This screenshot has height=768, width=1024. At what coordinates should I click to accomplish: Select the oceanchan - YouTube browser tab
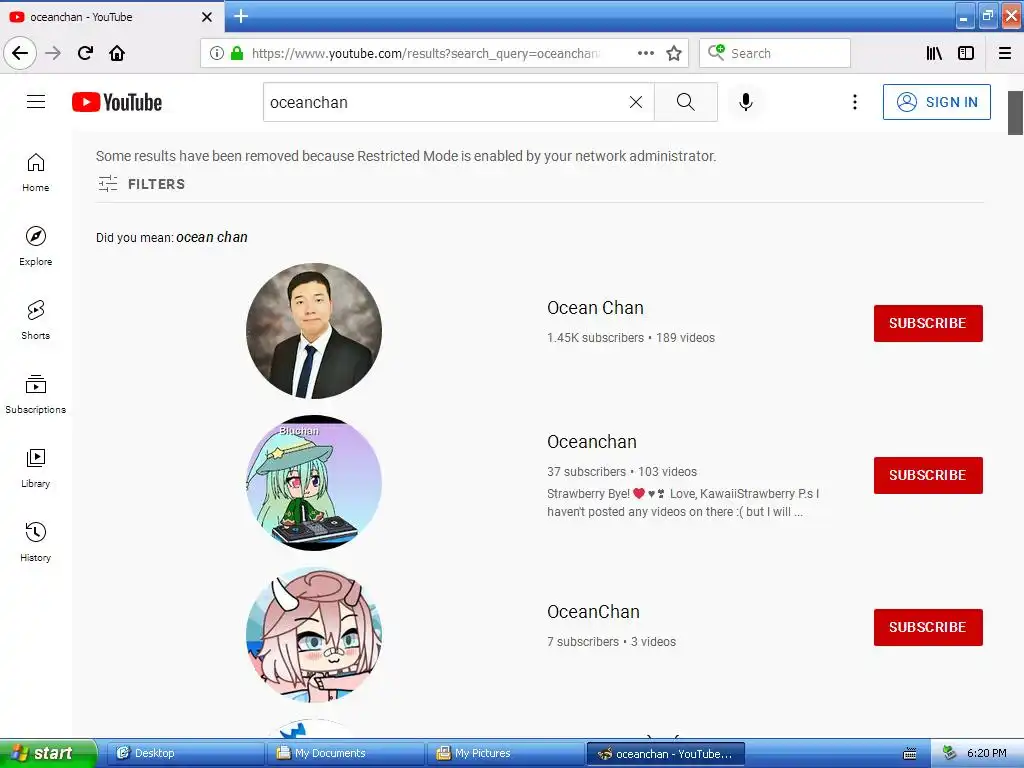(111, 17)
